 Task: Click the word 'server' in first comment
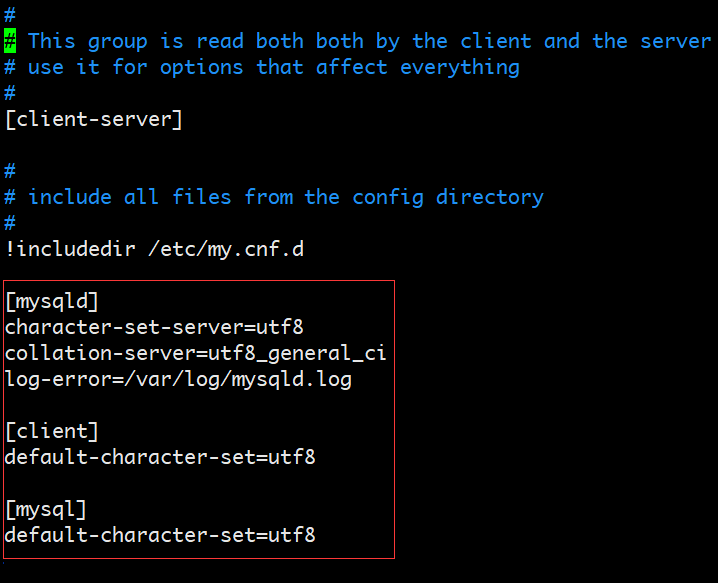675,41
